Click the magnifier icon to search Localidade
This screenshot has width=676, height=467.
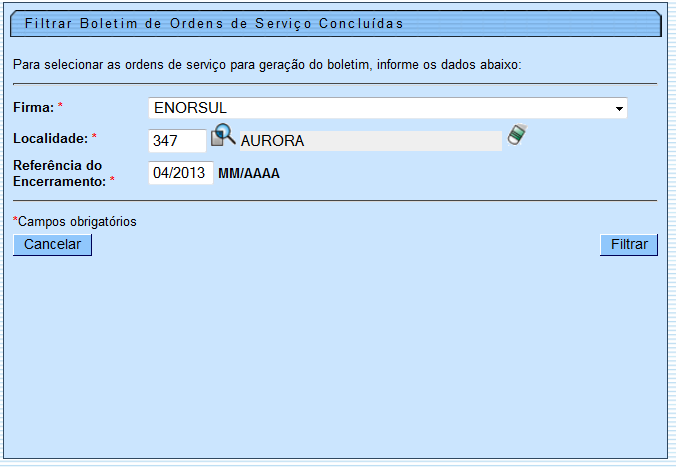pos(223,136)
